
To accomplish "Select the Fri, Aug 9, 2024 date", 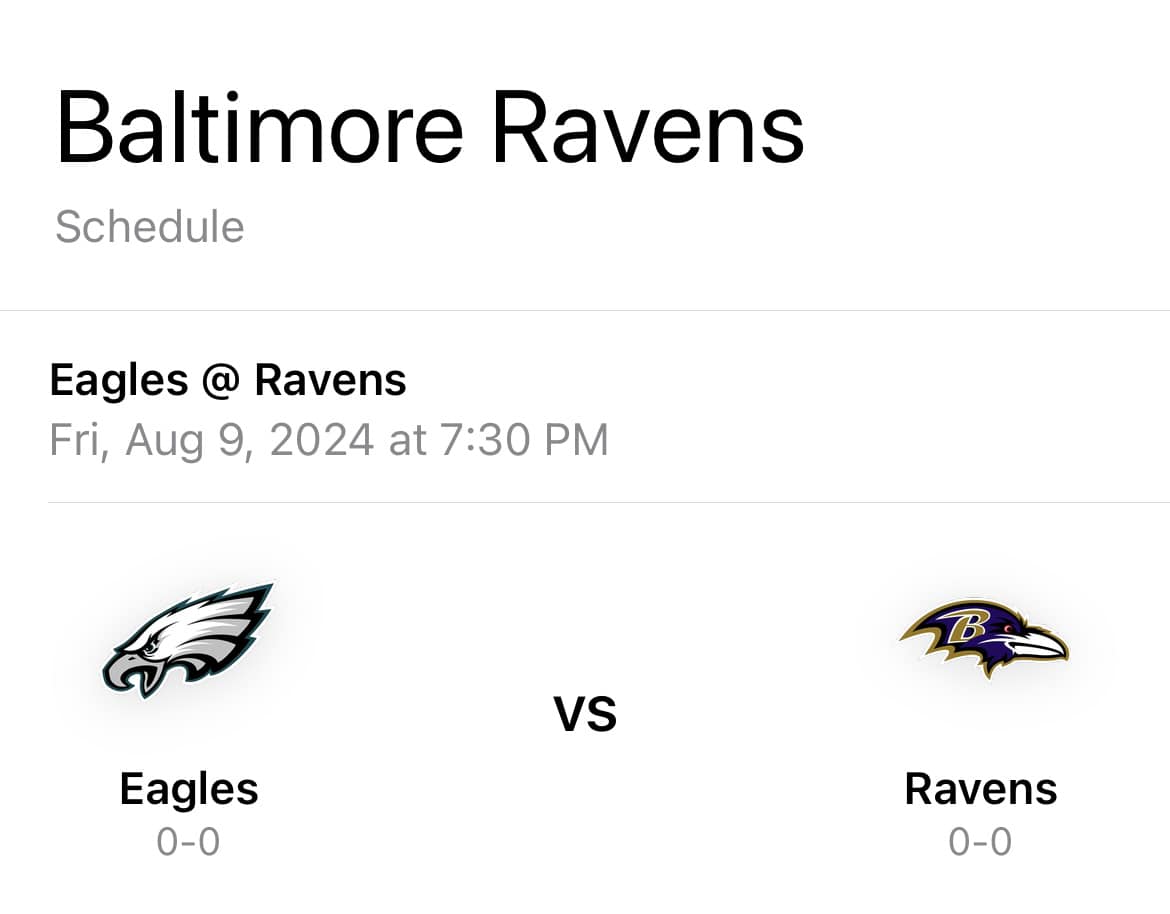I will click(211, 440).
